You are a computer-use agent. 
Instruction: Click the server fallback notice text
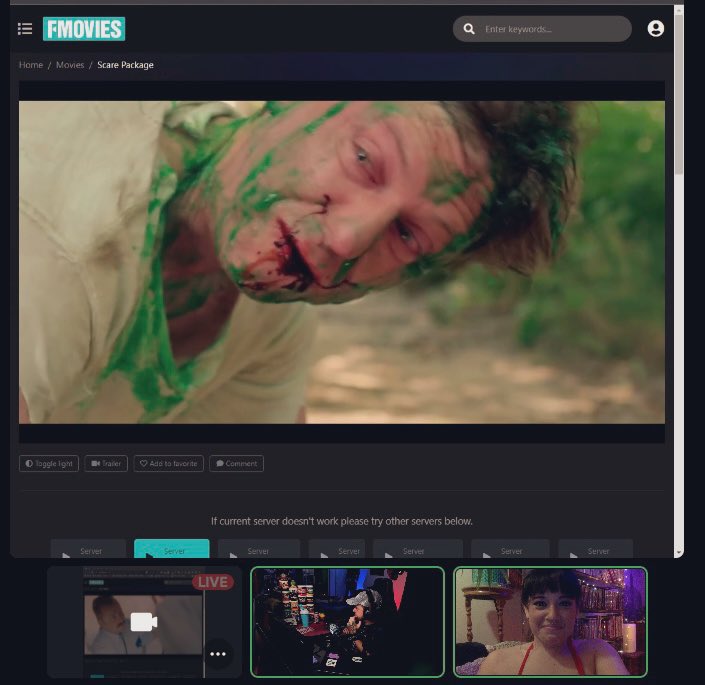tap(342, 521)
